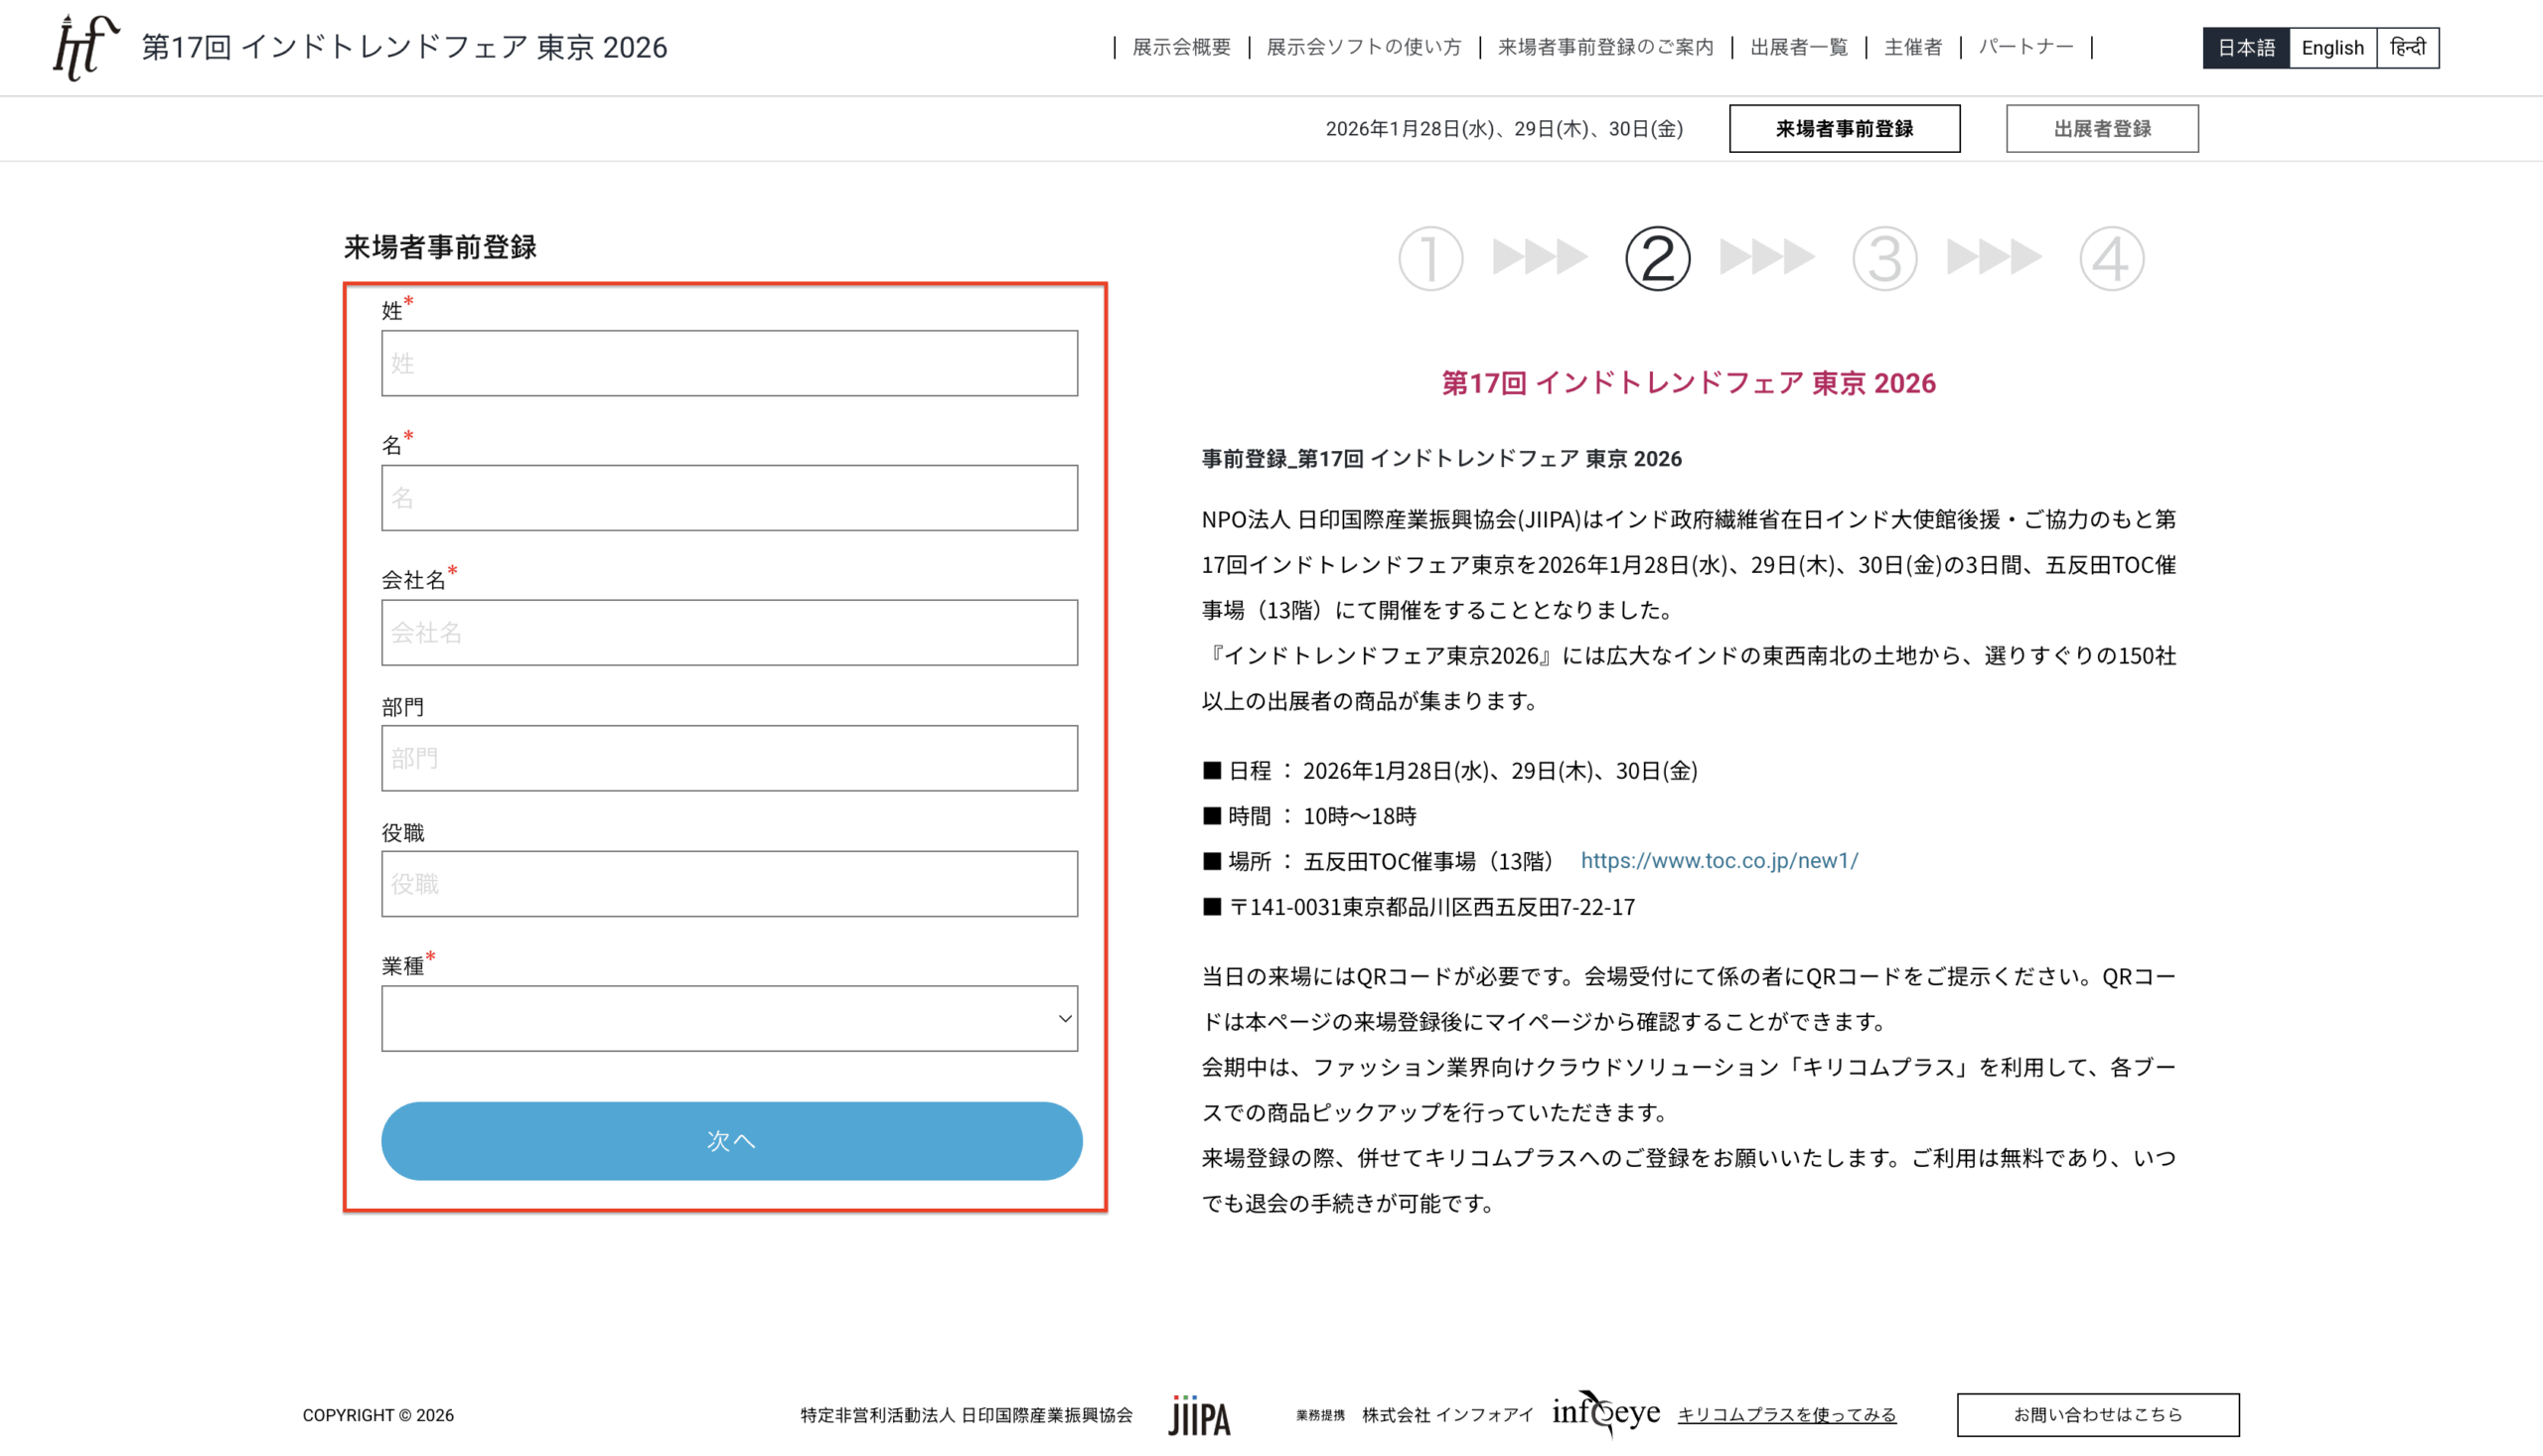Click step 1 circle indicator

pyautogui.click(x=1430, y=259)
